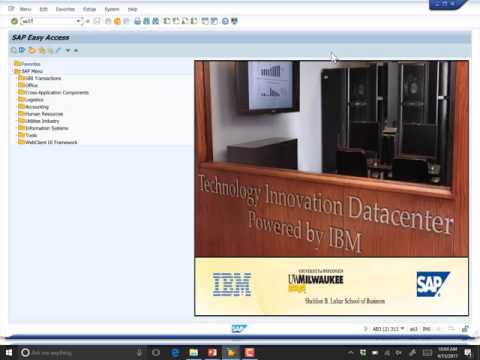Click the Back icon in standard toolbar
The width and height of the screenshot is (480, 360).
[x=108, y=21]
